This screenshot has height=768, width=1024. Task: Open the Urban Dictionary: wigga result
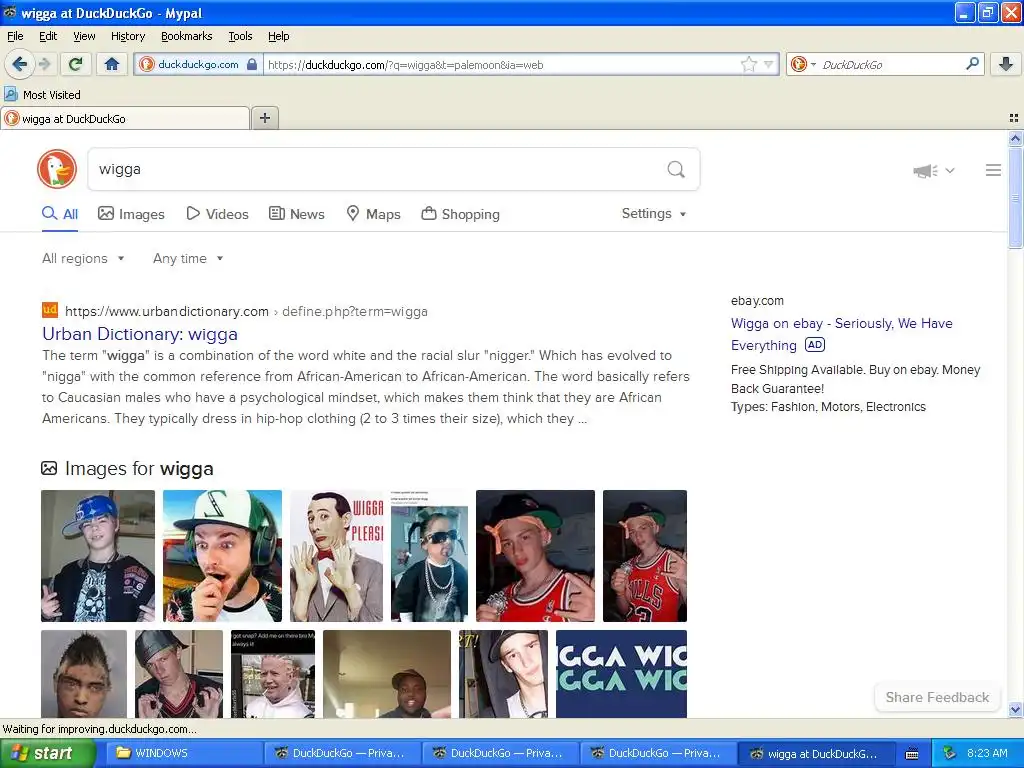140,334
